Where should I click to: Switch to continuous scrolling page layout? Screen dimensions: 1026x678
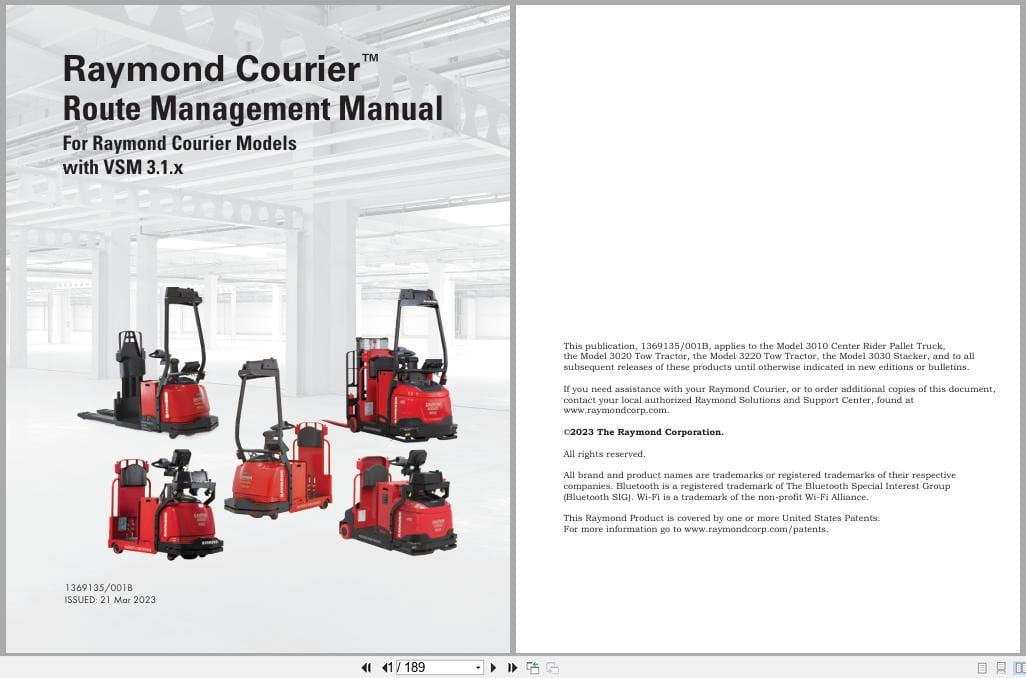(1000, 668)
